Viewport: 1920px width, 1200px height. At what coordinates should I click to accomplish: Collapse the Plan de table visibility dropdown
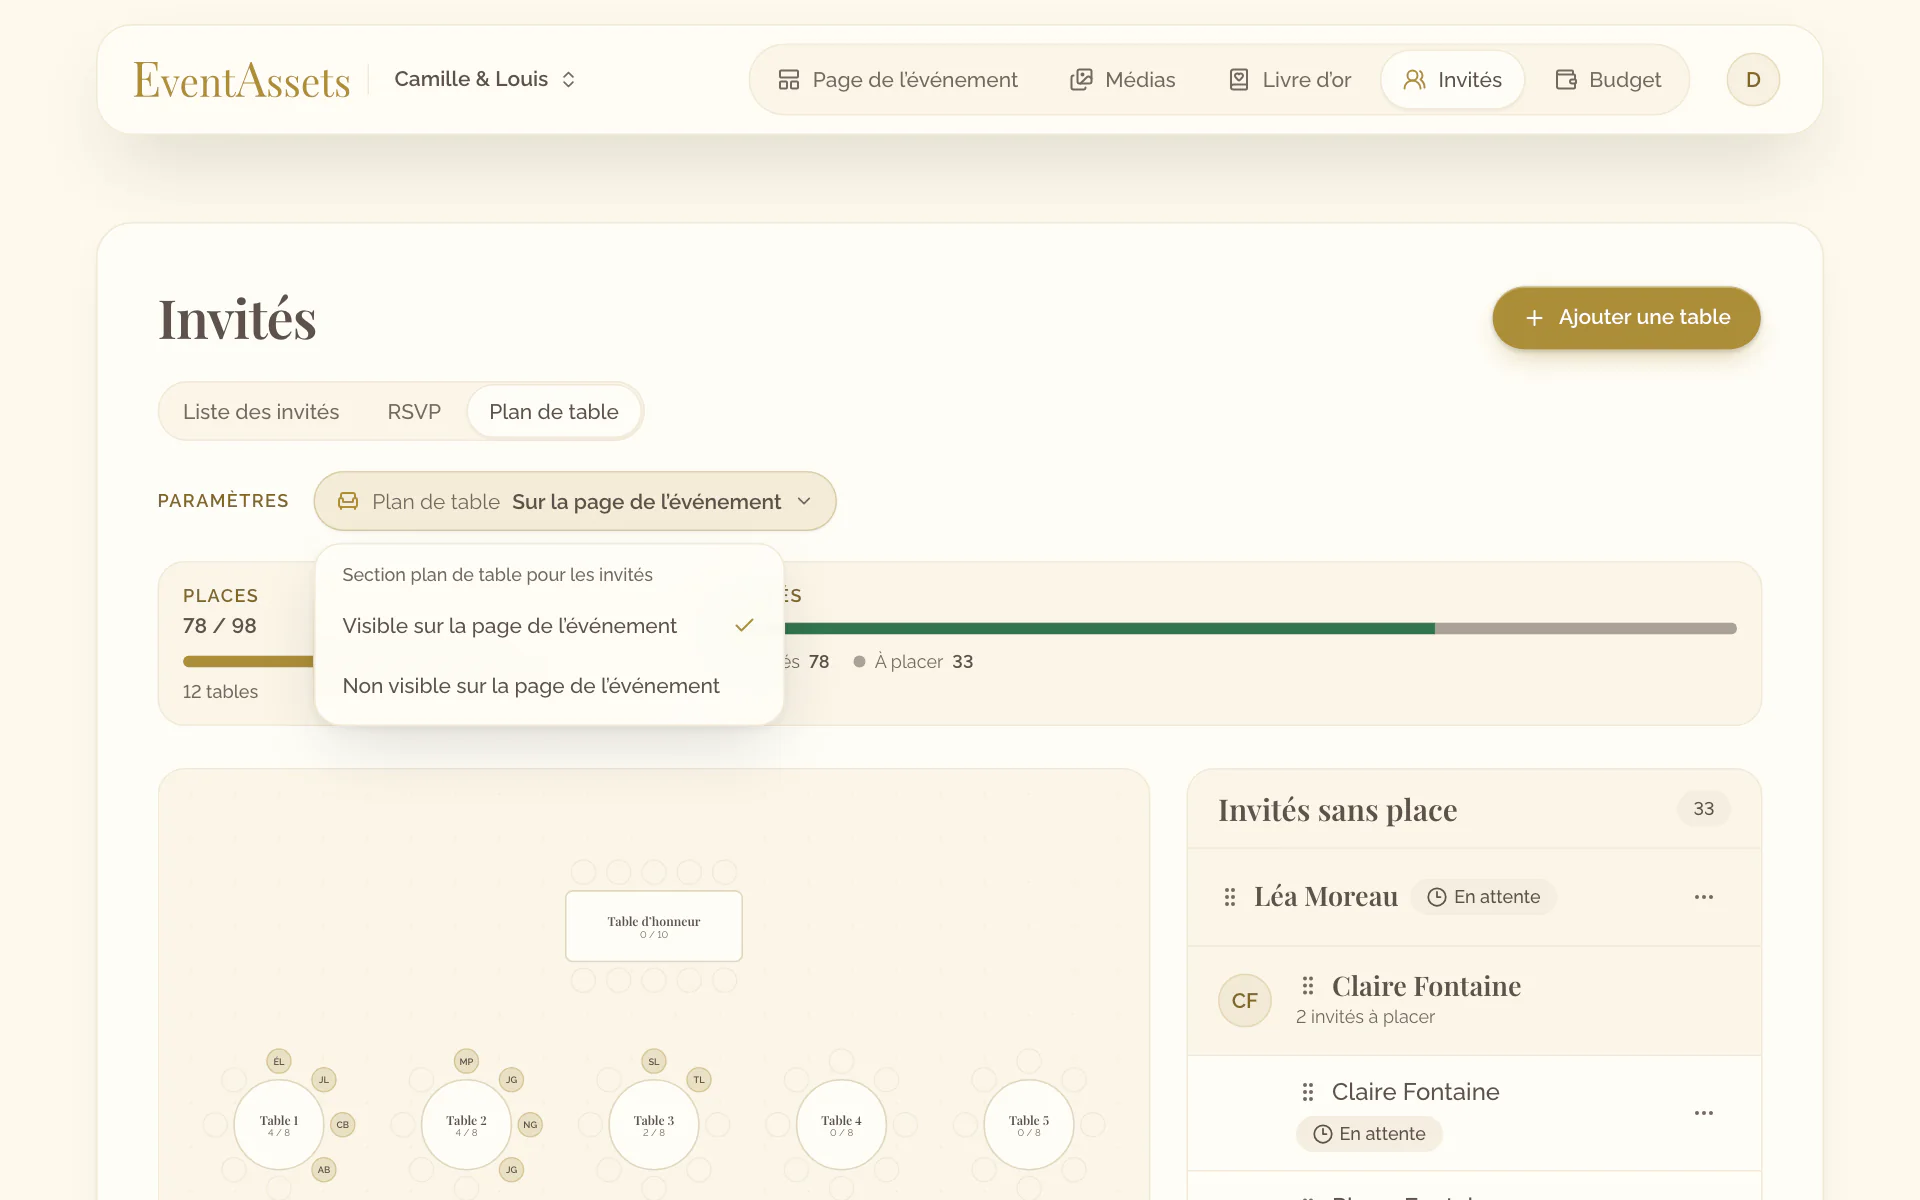575,501
